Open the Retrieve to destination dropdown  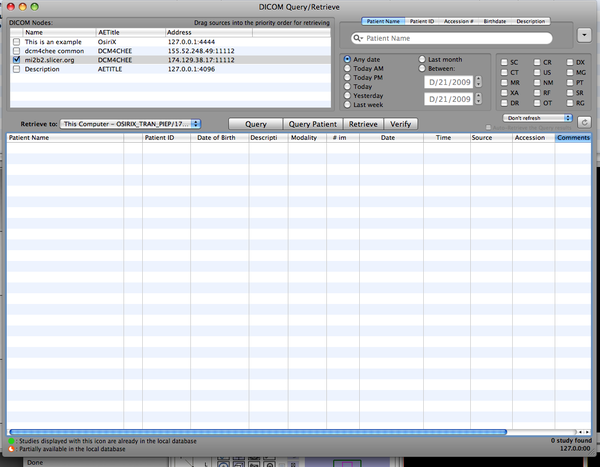pos(129,124)
